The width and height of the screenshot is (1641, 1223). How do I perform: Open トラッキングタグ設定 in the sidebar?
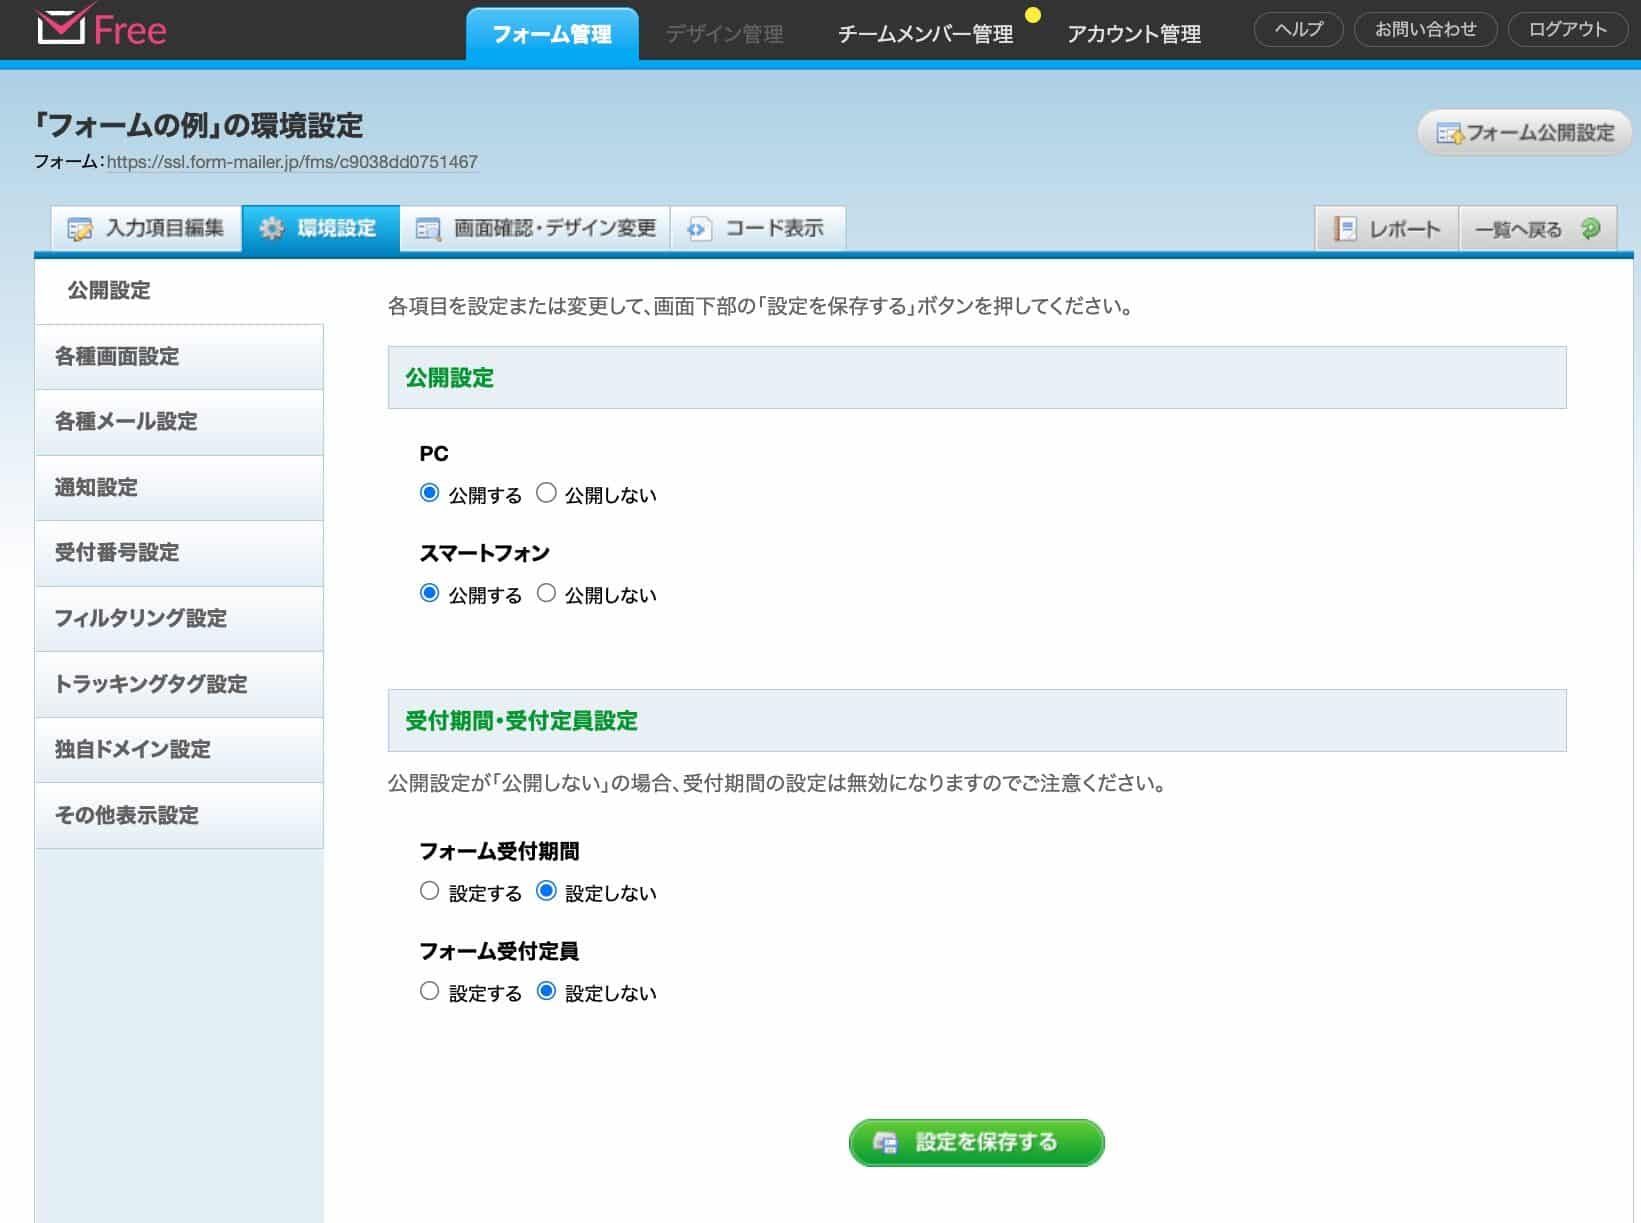(x=151, y=684)
